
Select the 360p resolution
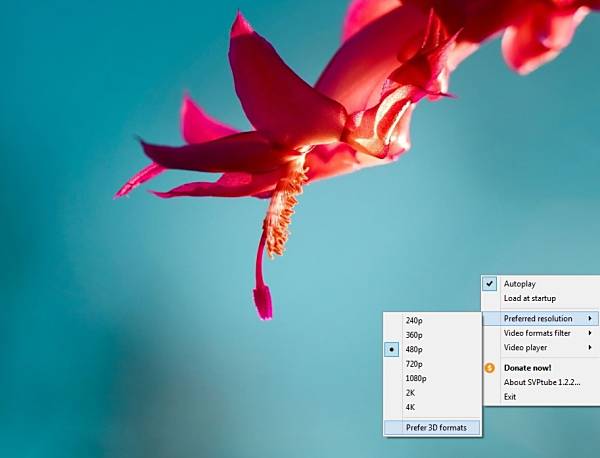coord(414,335)
